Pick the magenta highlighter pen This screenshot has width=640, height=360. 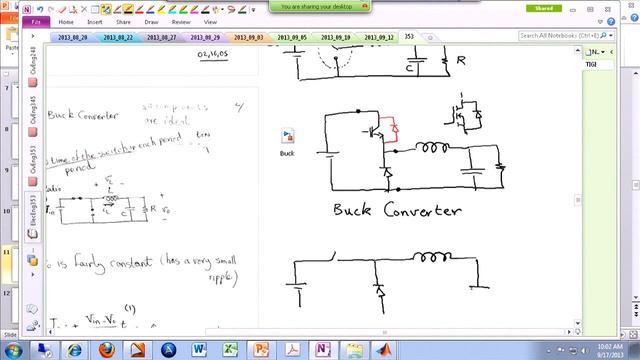(195, 9)
